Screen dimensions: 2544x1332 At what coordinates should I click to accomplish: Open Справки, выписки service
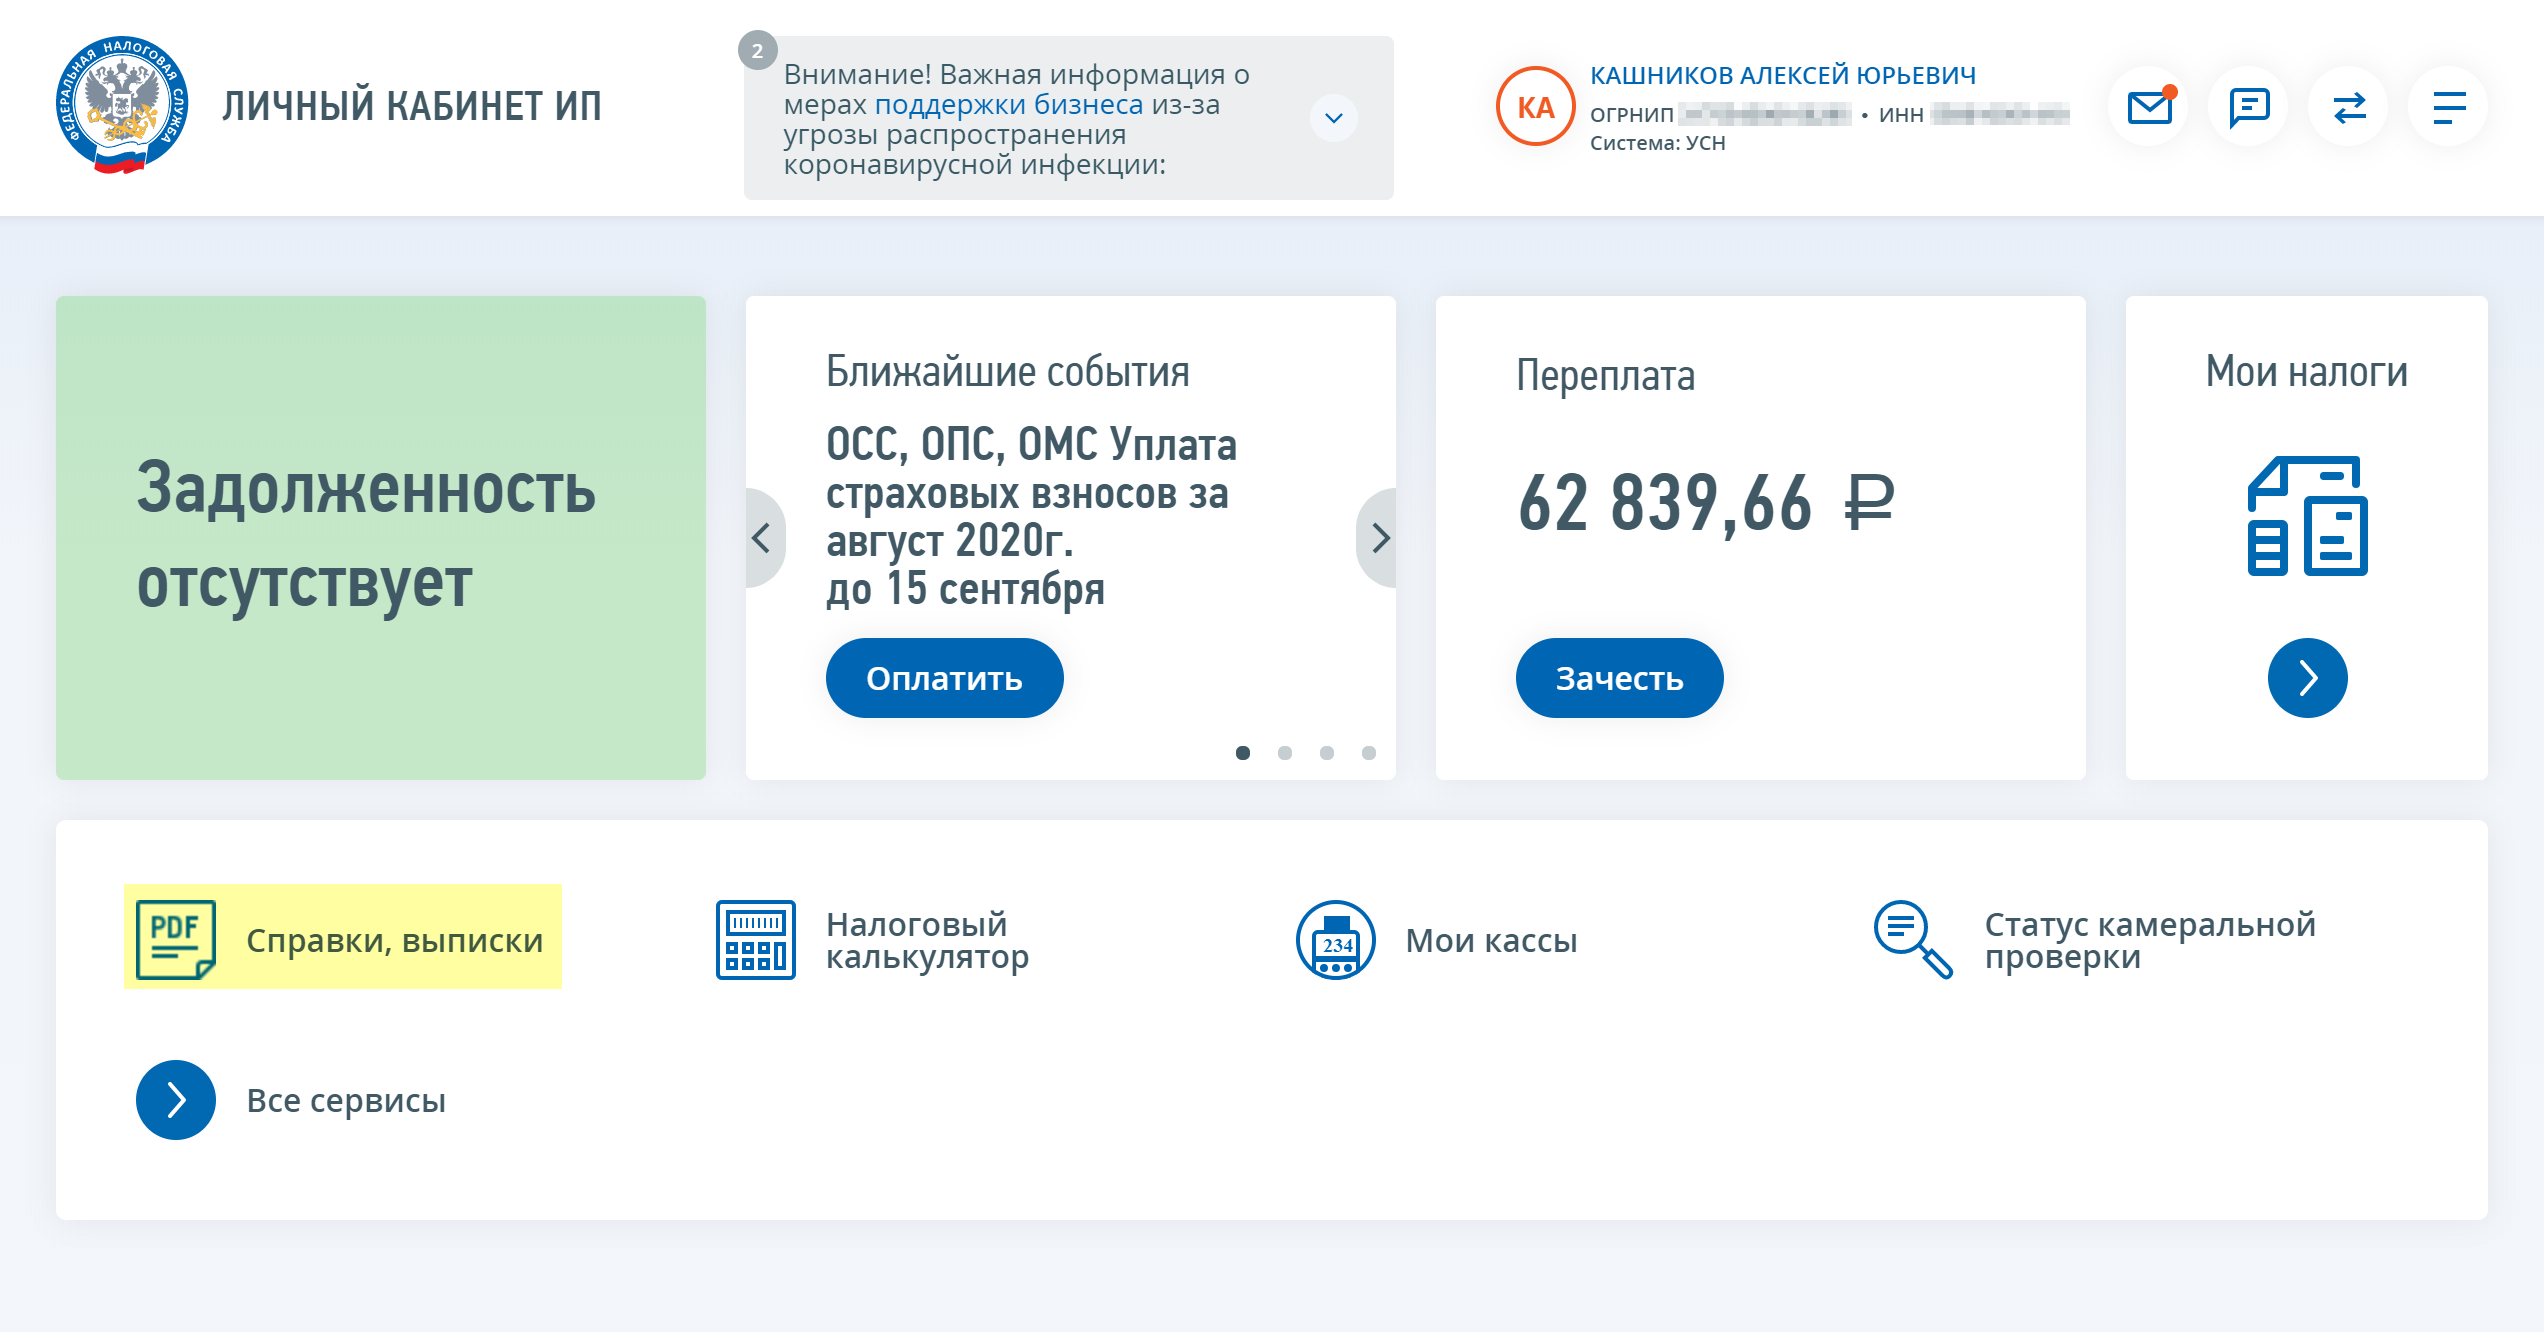(x=343, y=937)
